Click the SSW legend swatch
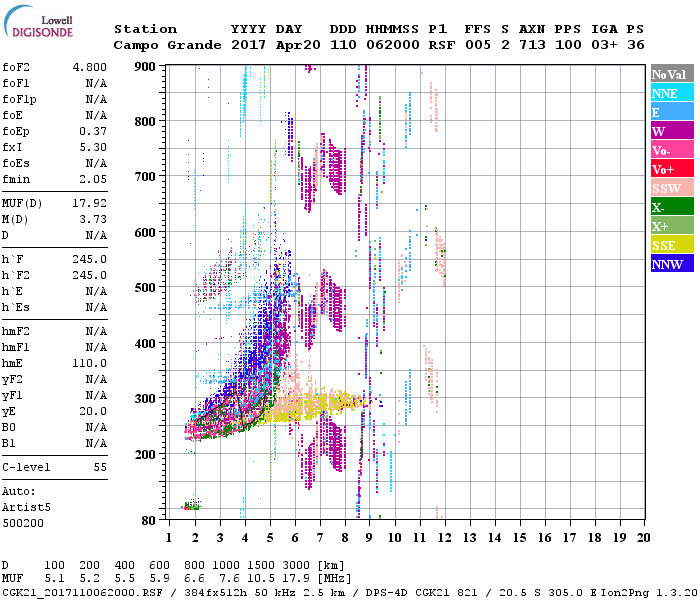700x600 pixels. (670, 188)
